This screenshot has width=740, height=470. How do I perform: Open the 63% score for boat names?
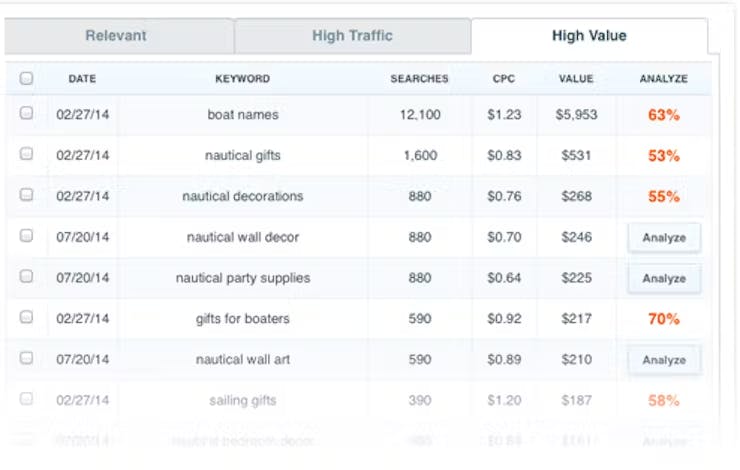(x=664, y=115)
